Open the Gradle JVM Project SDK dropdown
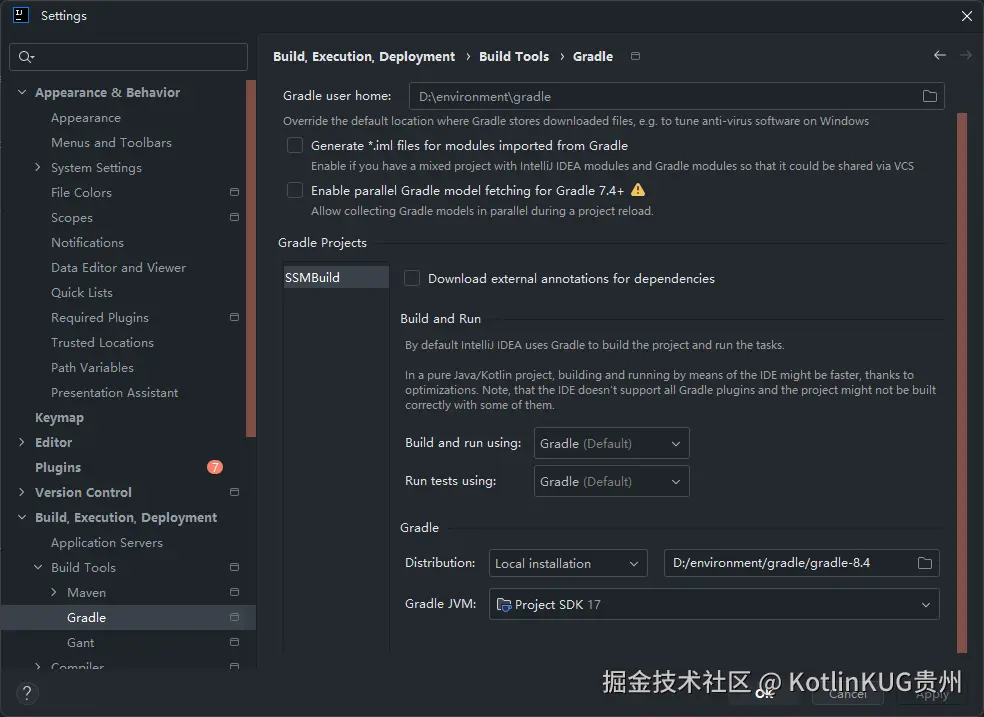The height and width of the screenshot is (717, 984). tap(714, 604)
